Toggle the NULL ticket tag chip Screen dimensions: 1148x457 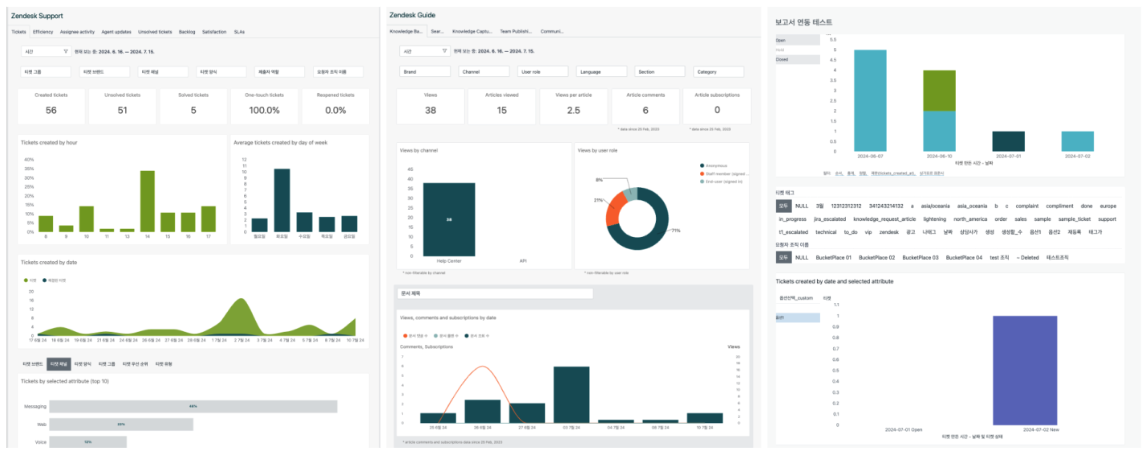802,207
